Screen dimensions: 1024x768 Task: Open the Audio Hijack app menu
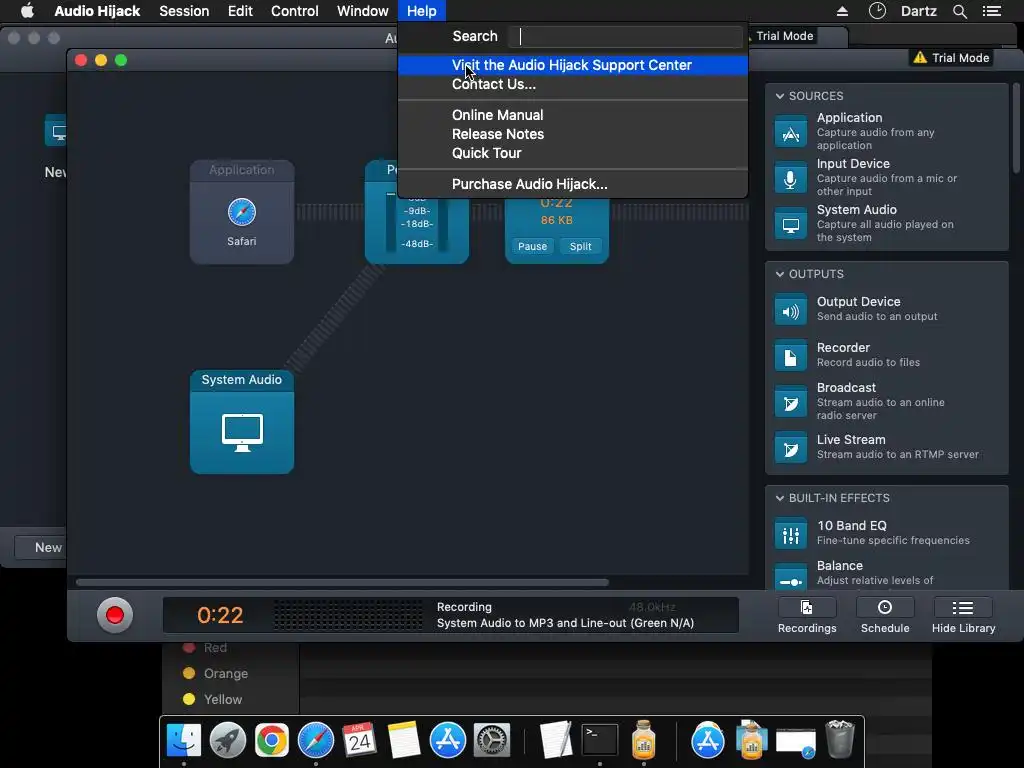[97, 11]
